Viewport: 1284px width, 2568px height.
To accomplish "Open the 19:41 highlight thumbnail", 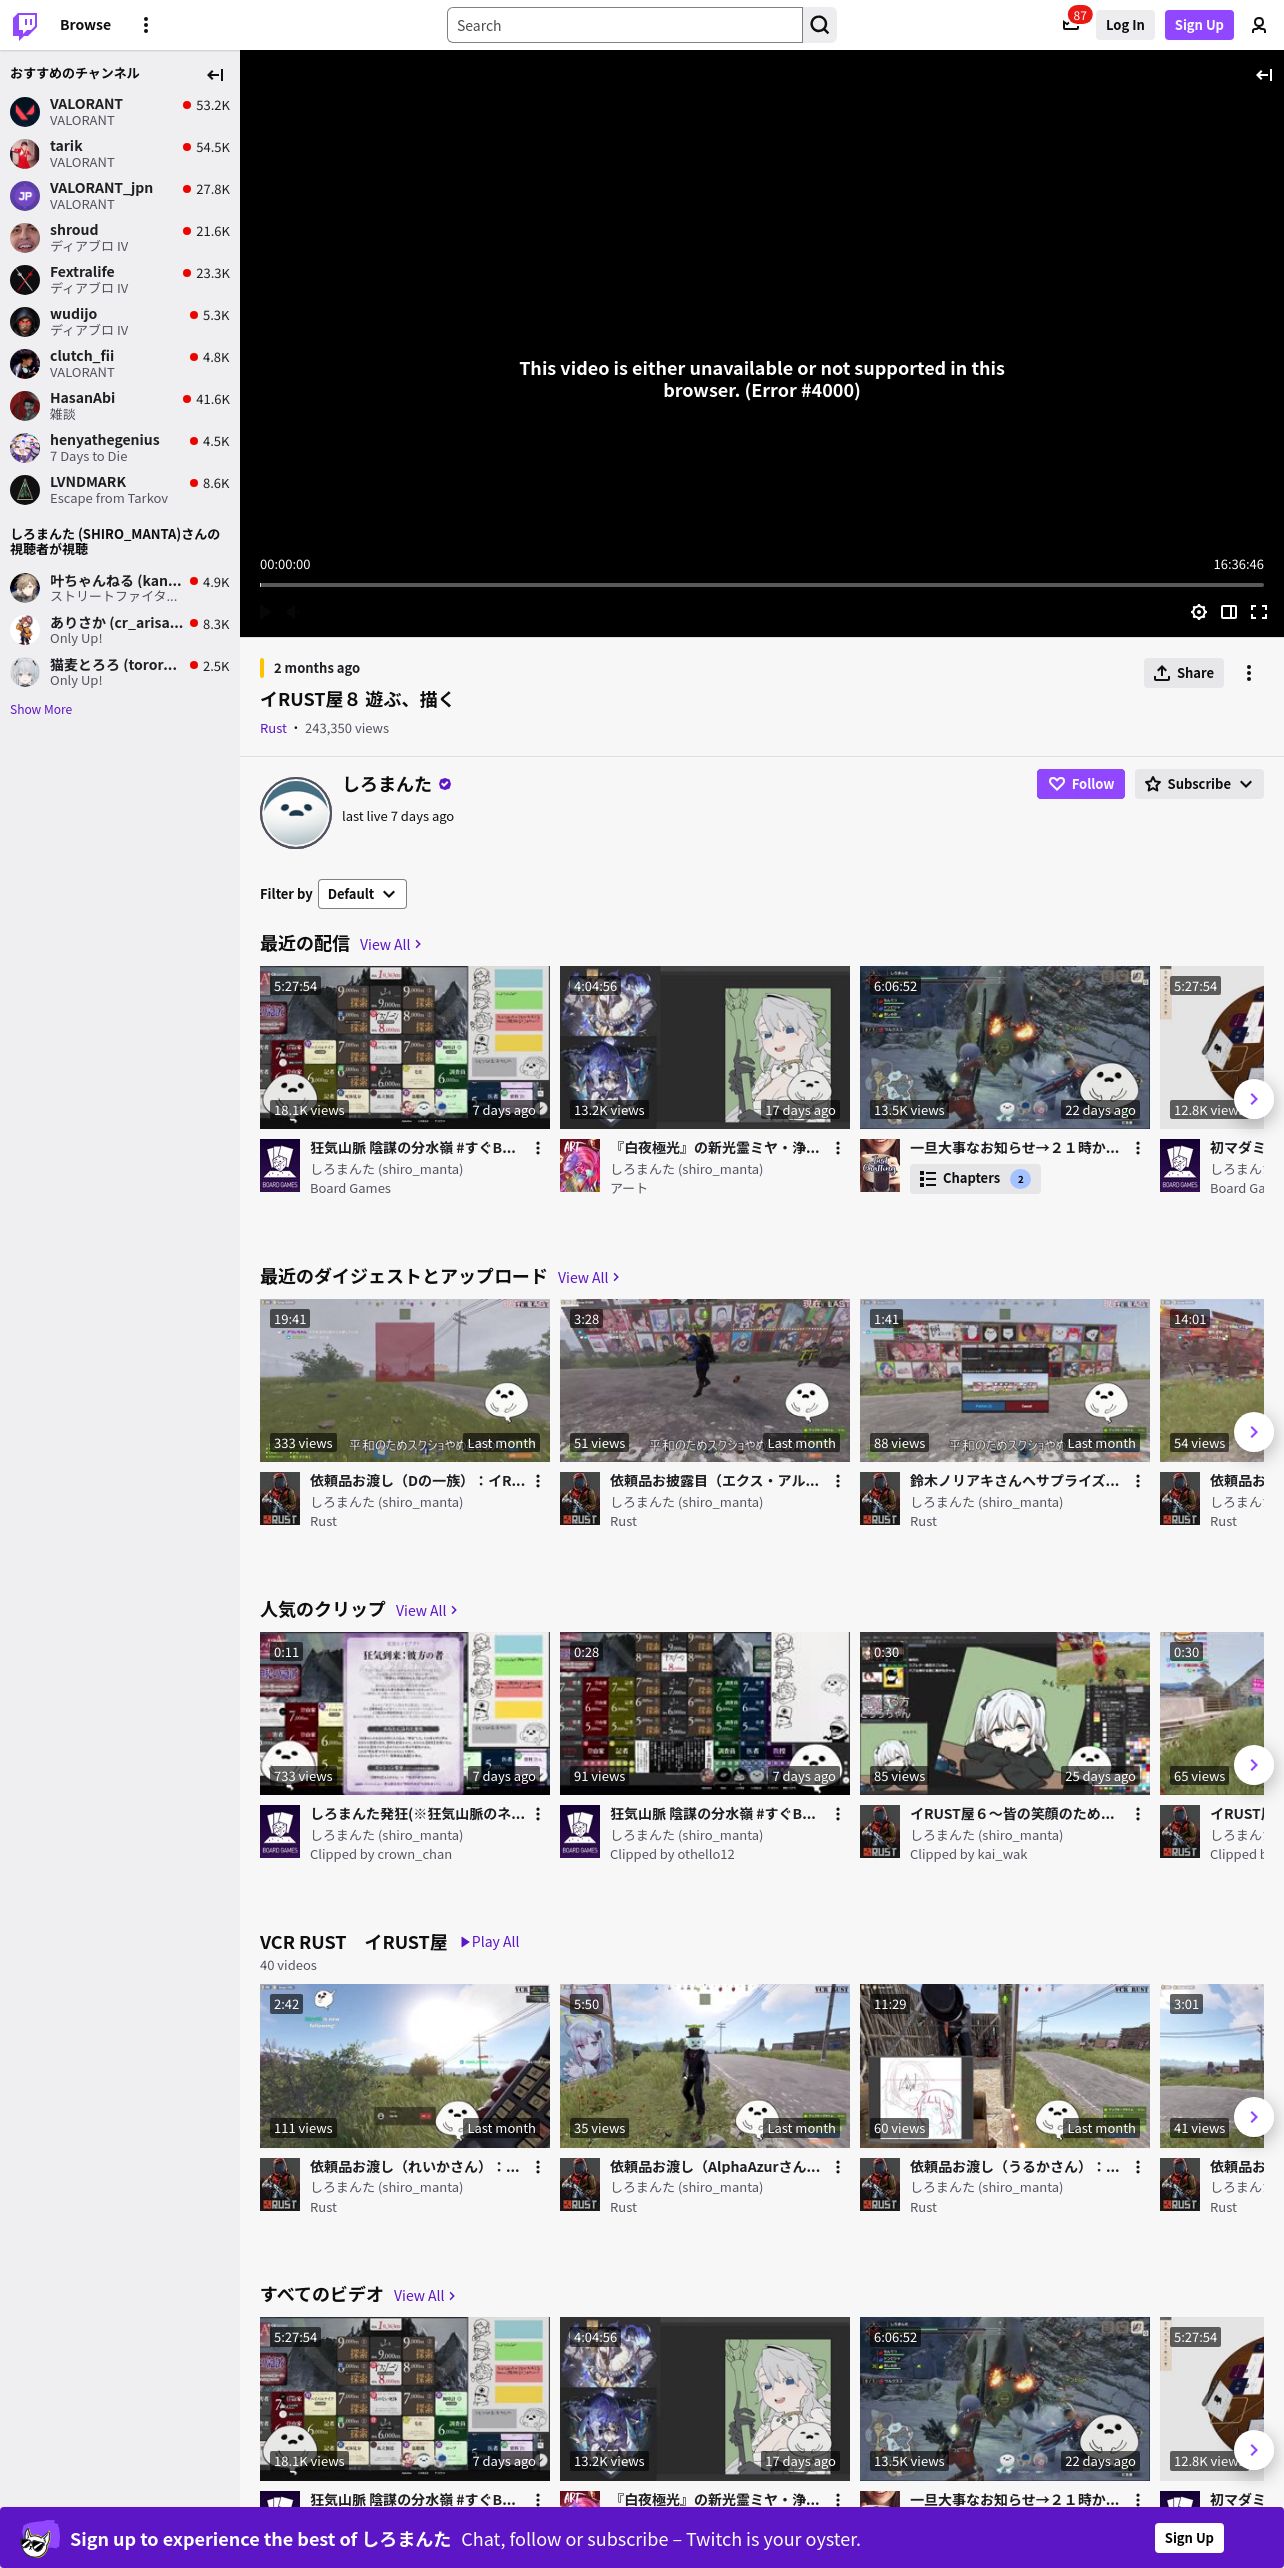I will pos(405,1380).
